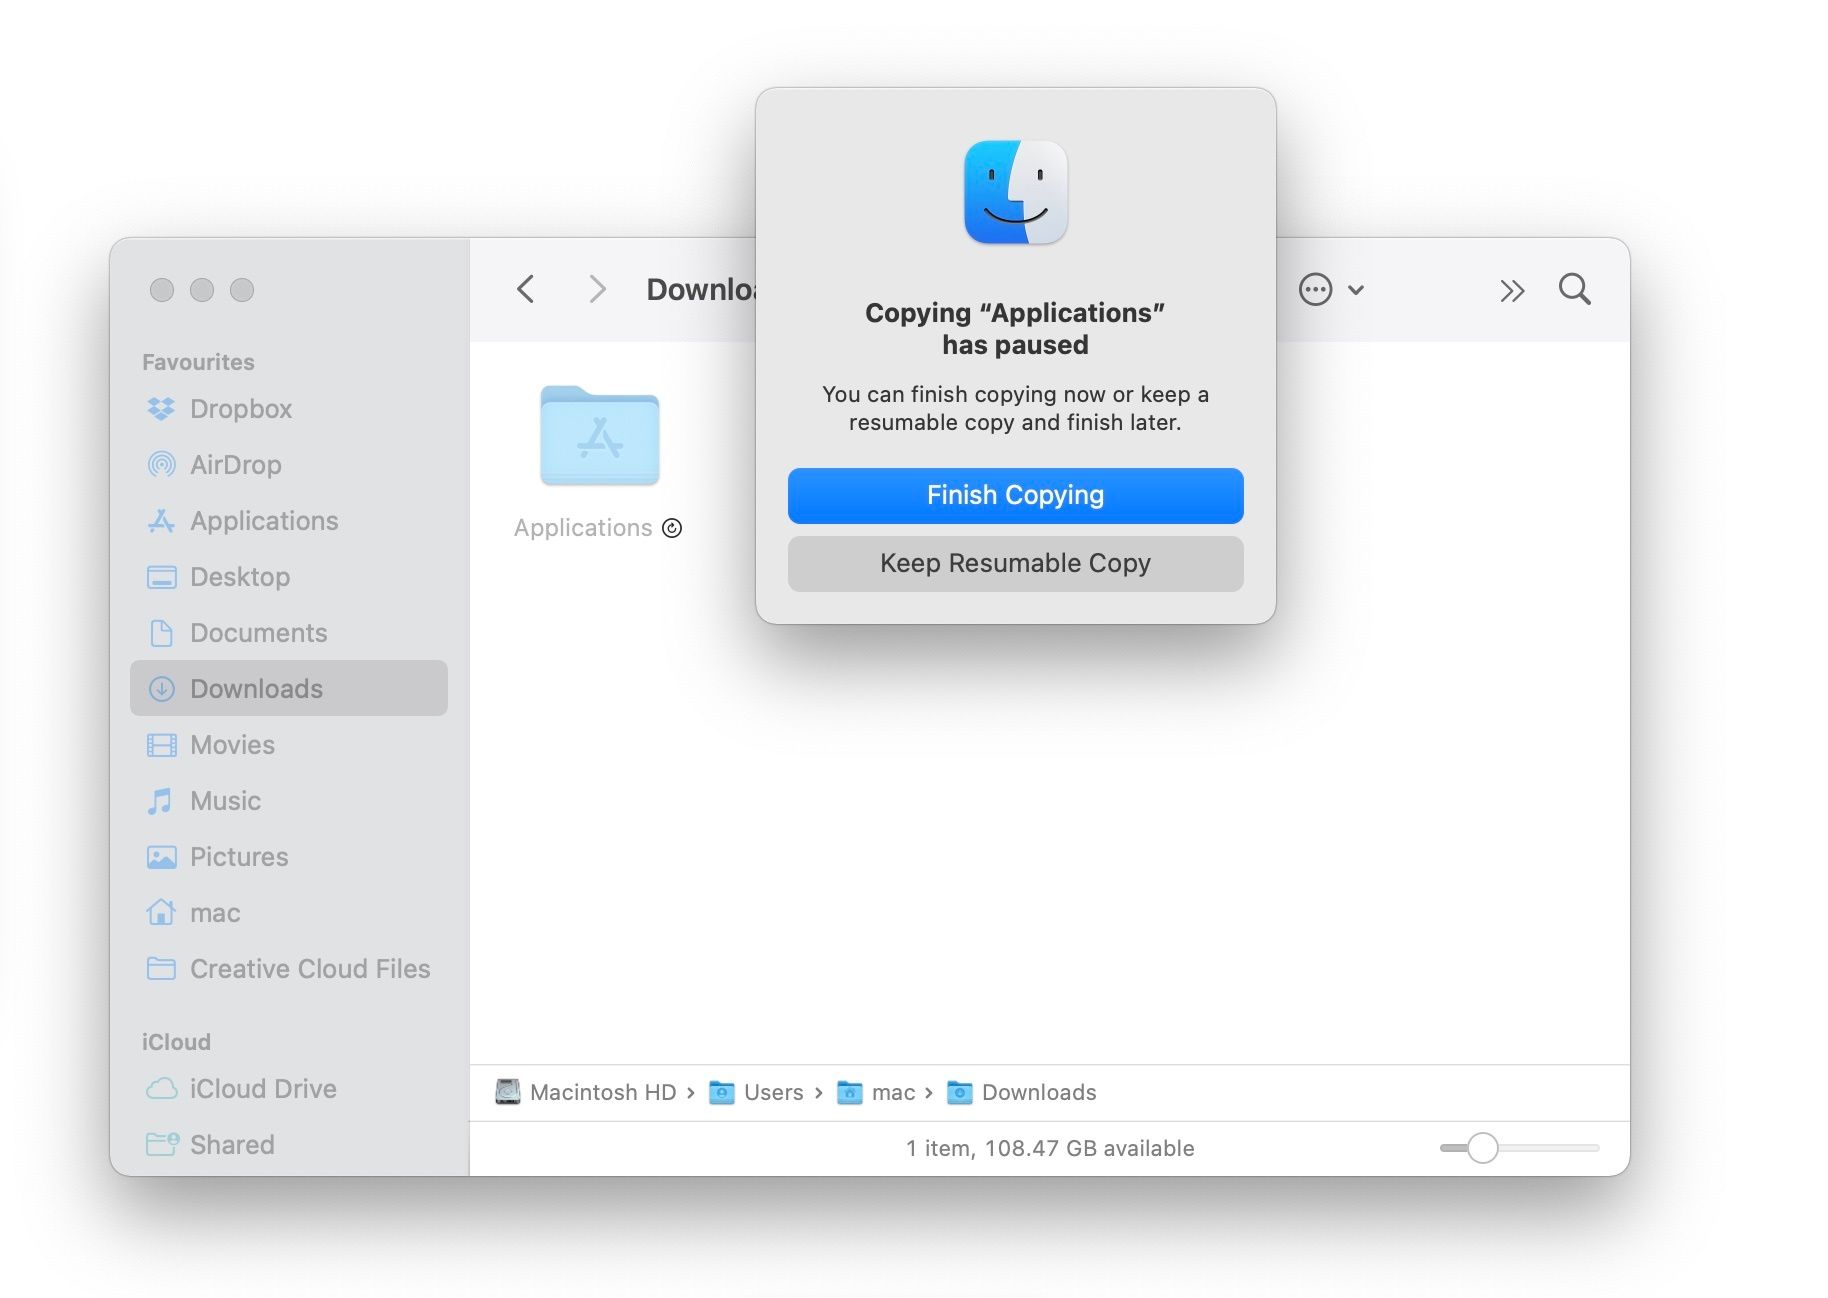Click mac in the path bar

(x=876, y=1092)
